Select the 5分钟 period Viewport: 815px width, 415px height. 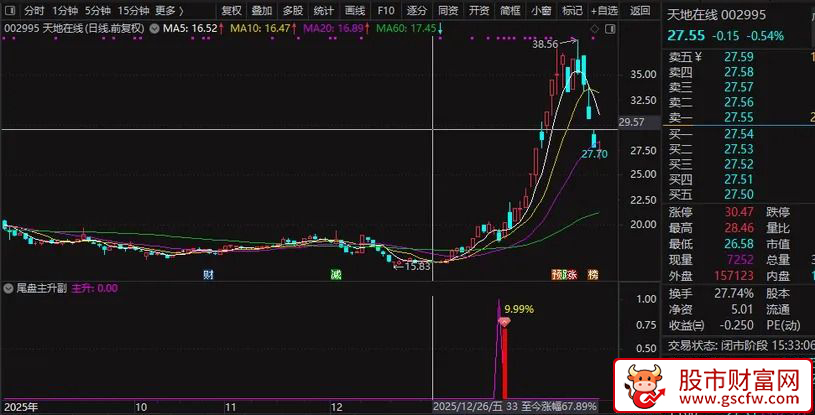(x=98, y=10)
